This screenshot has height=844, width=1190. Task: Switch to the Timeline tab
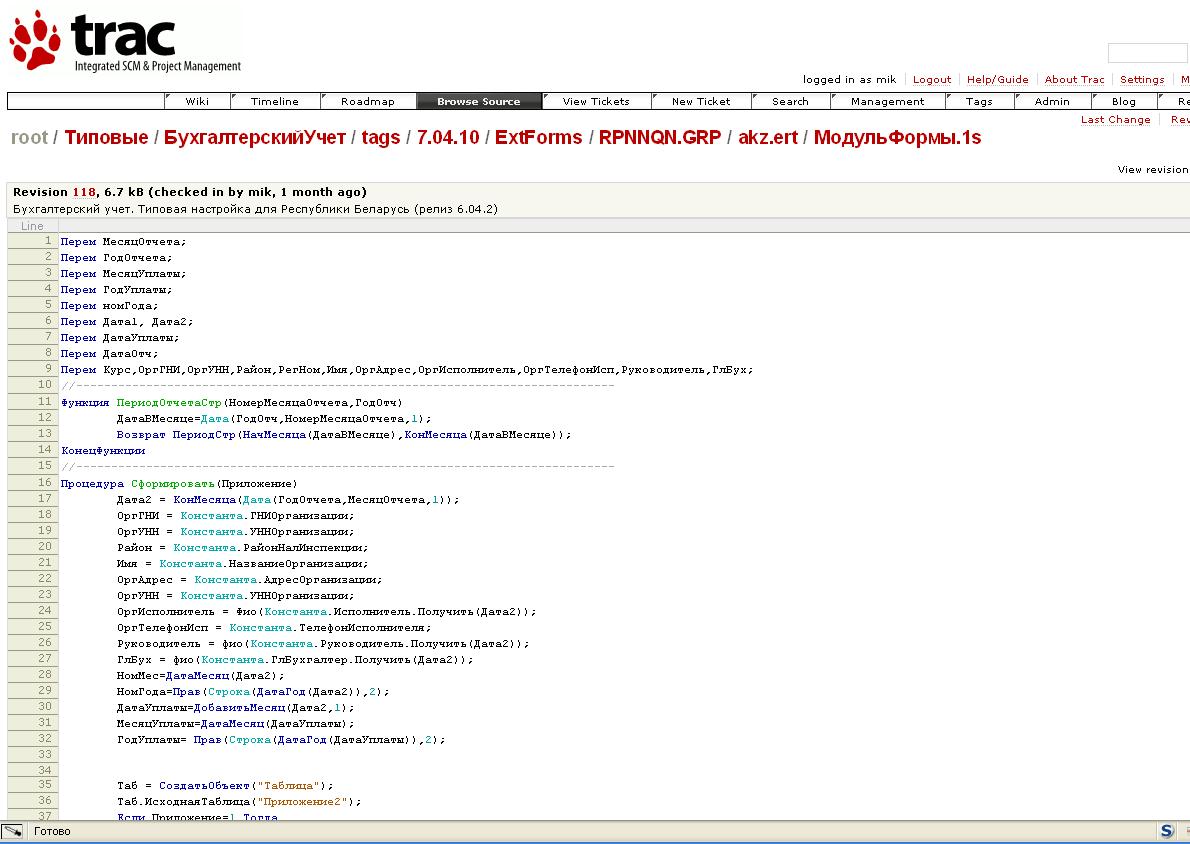[x=274, y=101]
